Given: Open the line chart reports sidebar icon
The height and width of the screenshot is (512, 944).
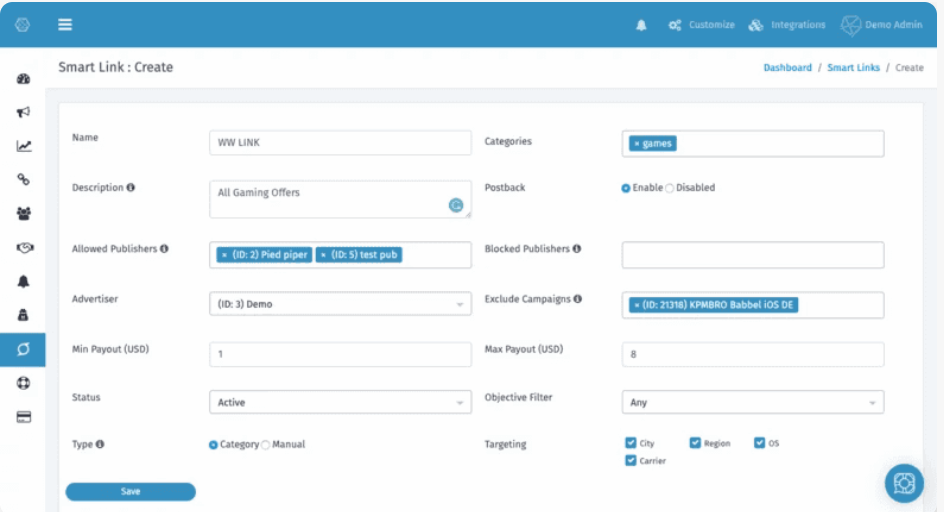Looking at the screenshot, I should tap(23, 146).
